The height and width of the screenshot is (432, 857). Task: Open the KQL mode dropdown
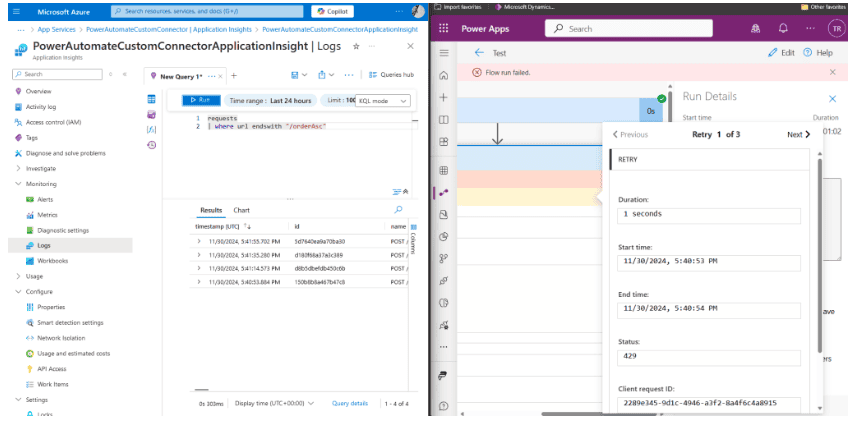click(384, 101)
